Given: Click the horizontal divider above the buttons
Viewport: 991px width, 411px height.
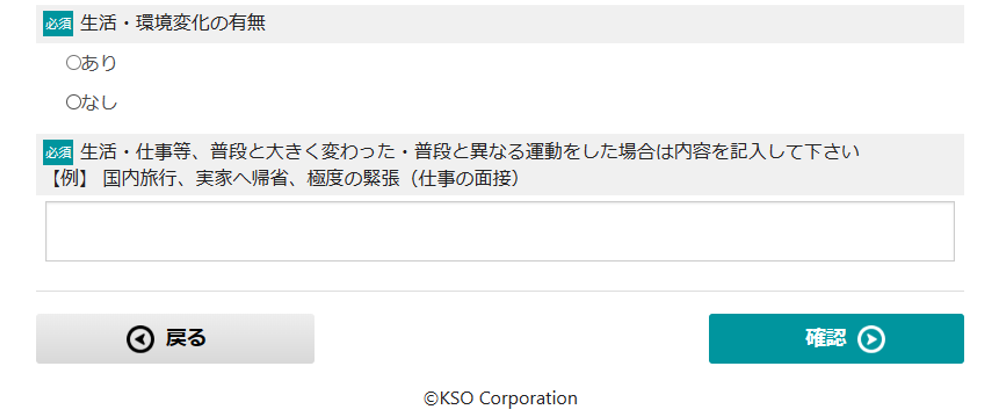Looking at the screenshot, I should 500,291.
